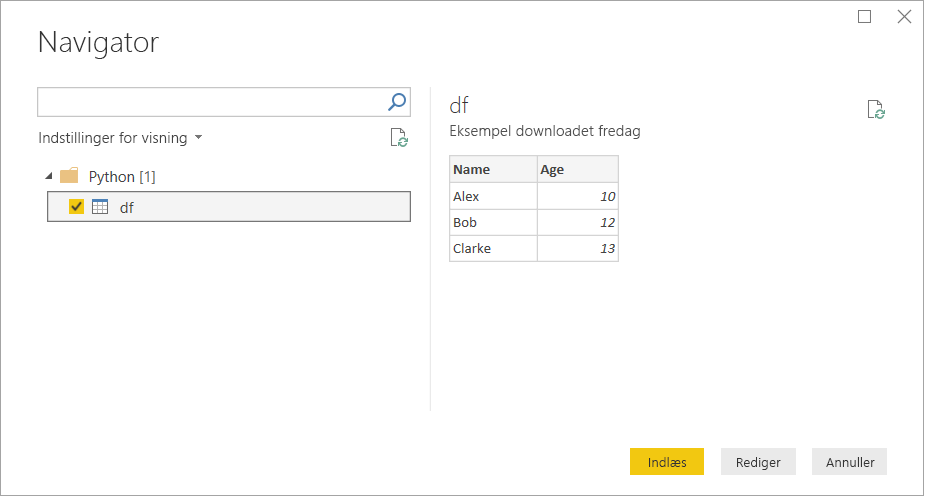Viewport: 925px width, 498px height.
Task: Click the df table icon in tree
Action: click(100, 207)
